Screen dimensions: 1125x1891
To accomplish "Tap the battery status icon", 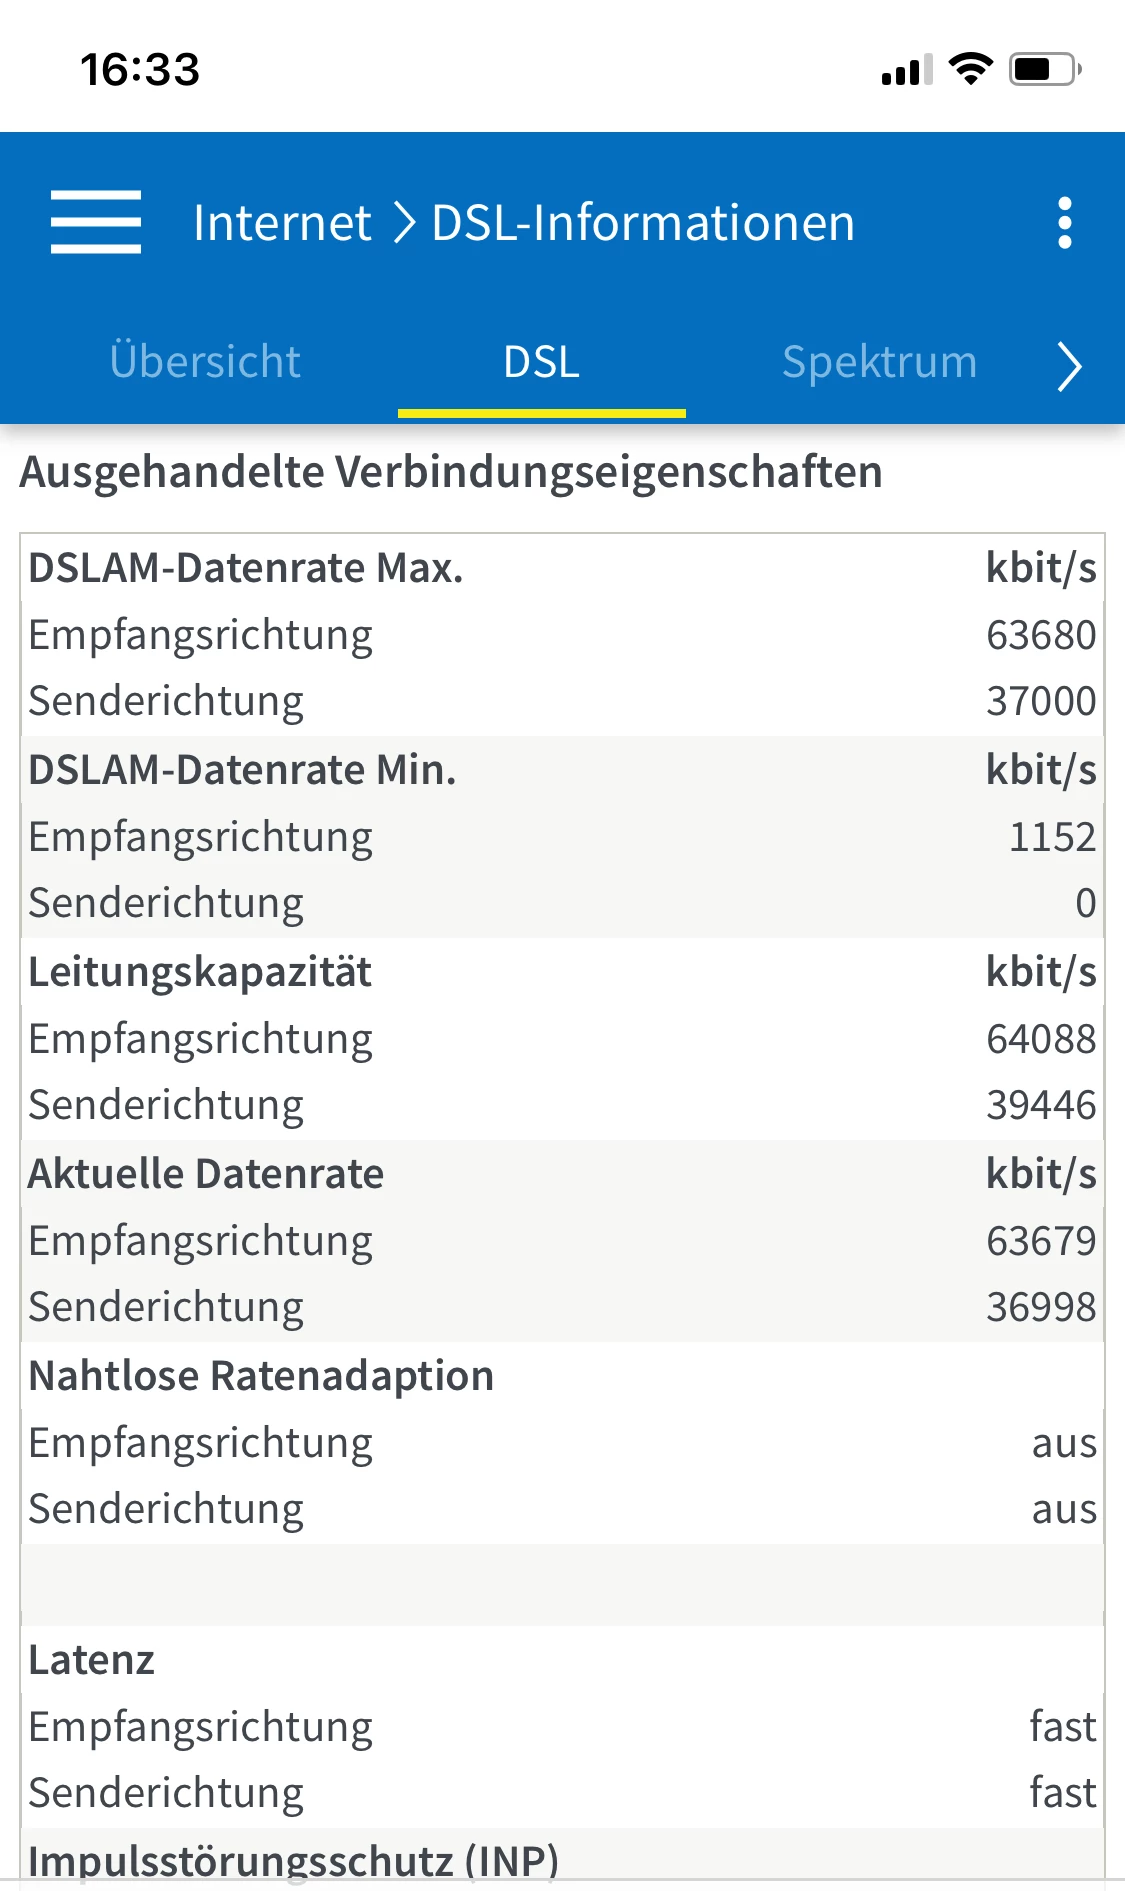I will pos(1044,69).
